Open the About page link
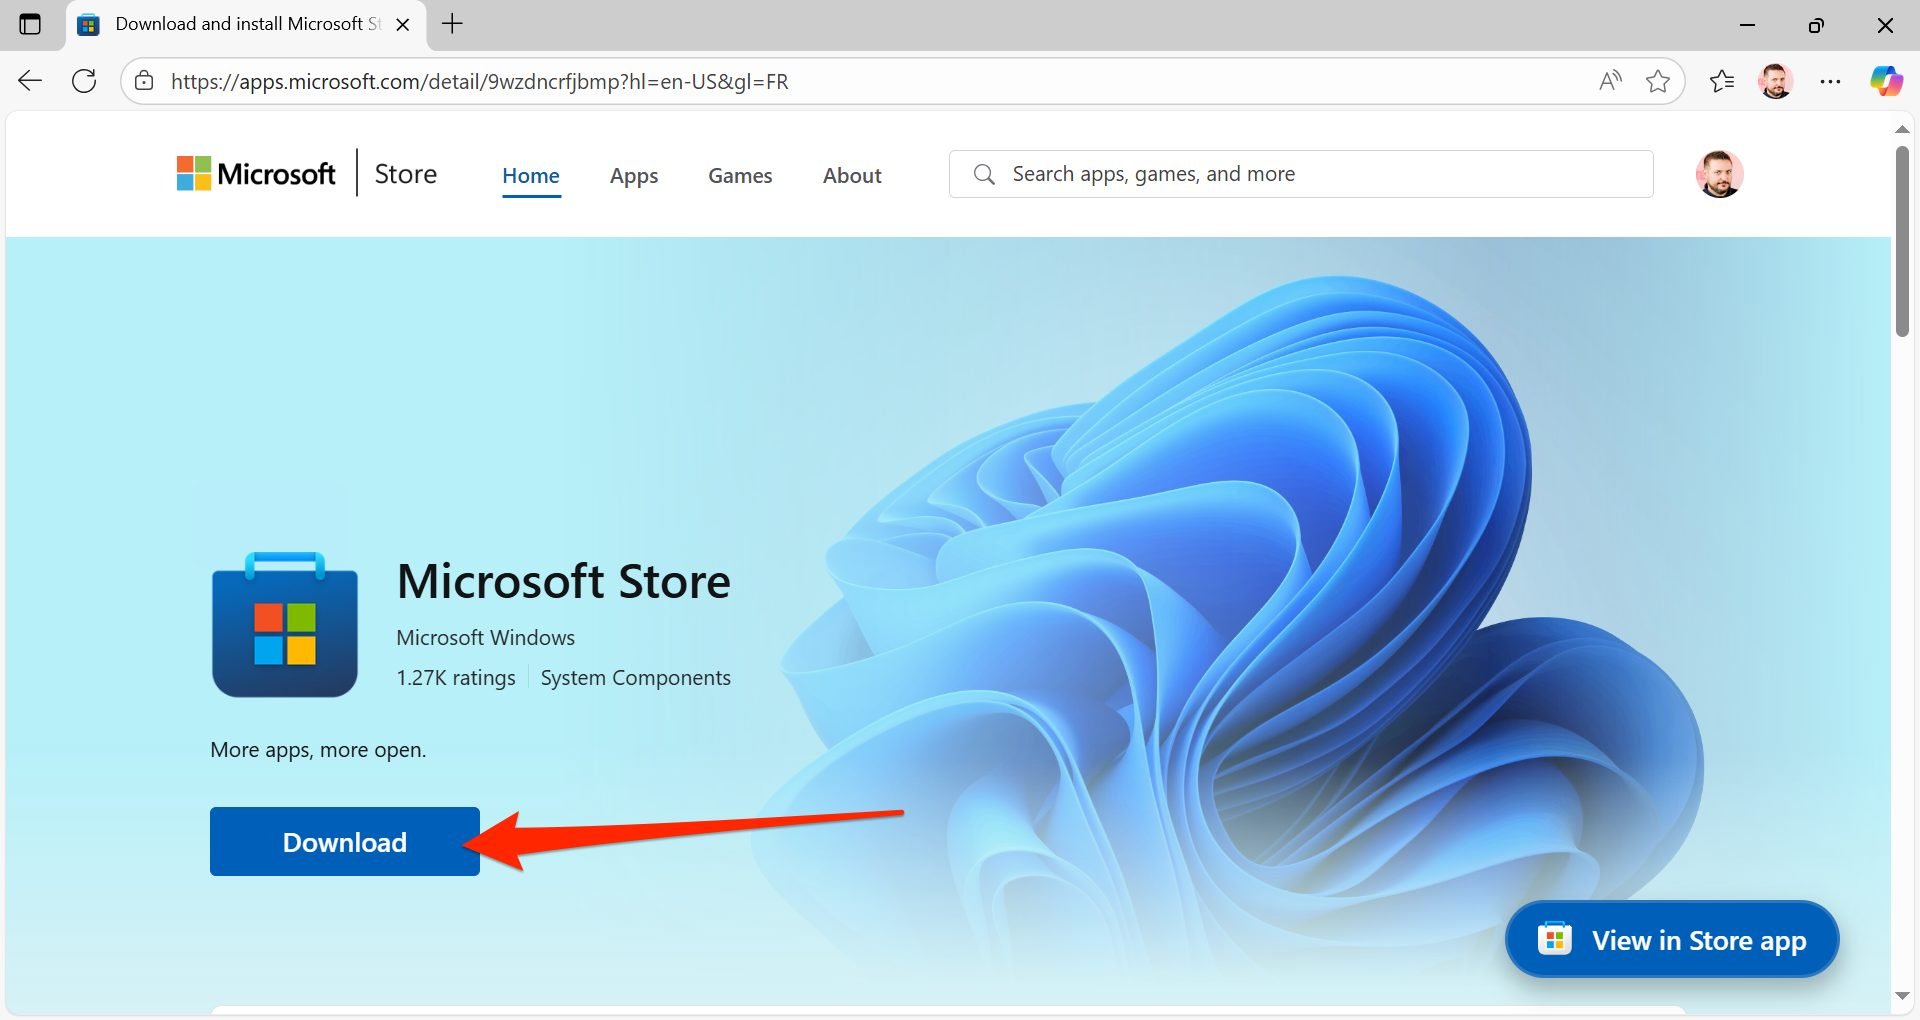1920x1020 pixels. (852, 176)
